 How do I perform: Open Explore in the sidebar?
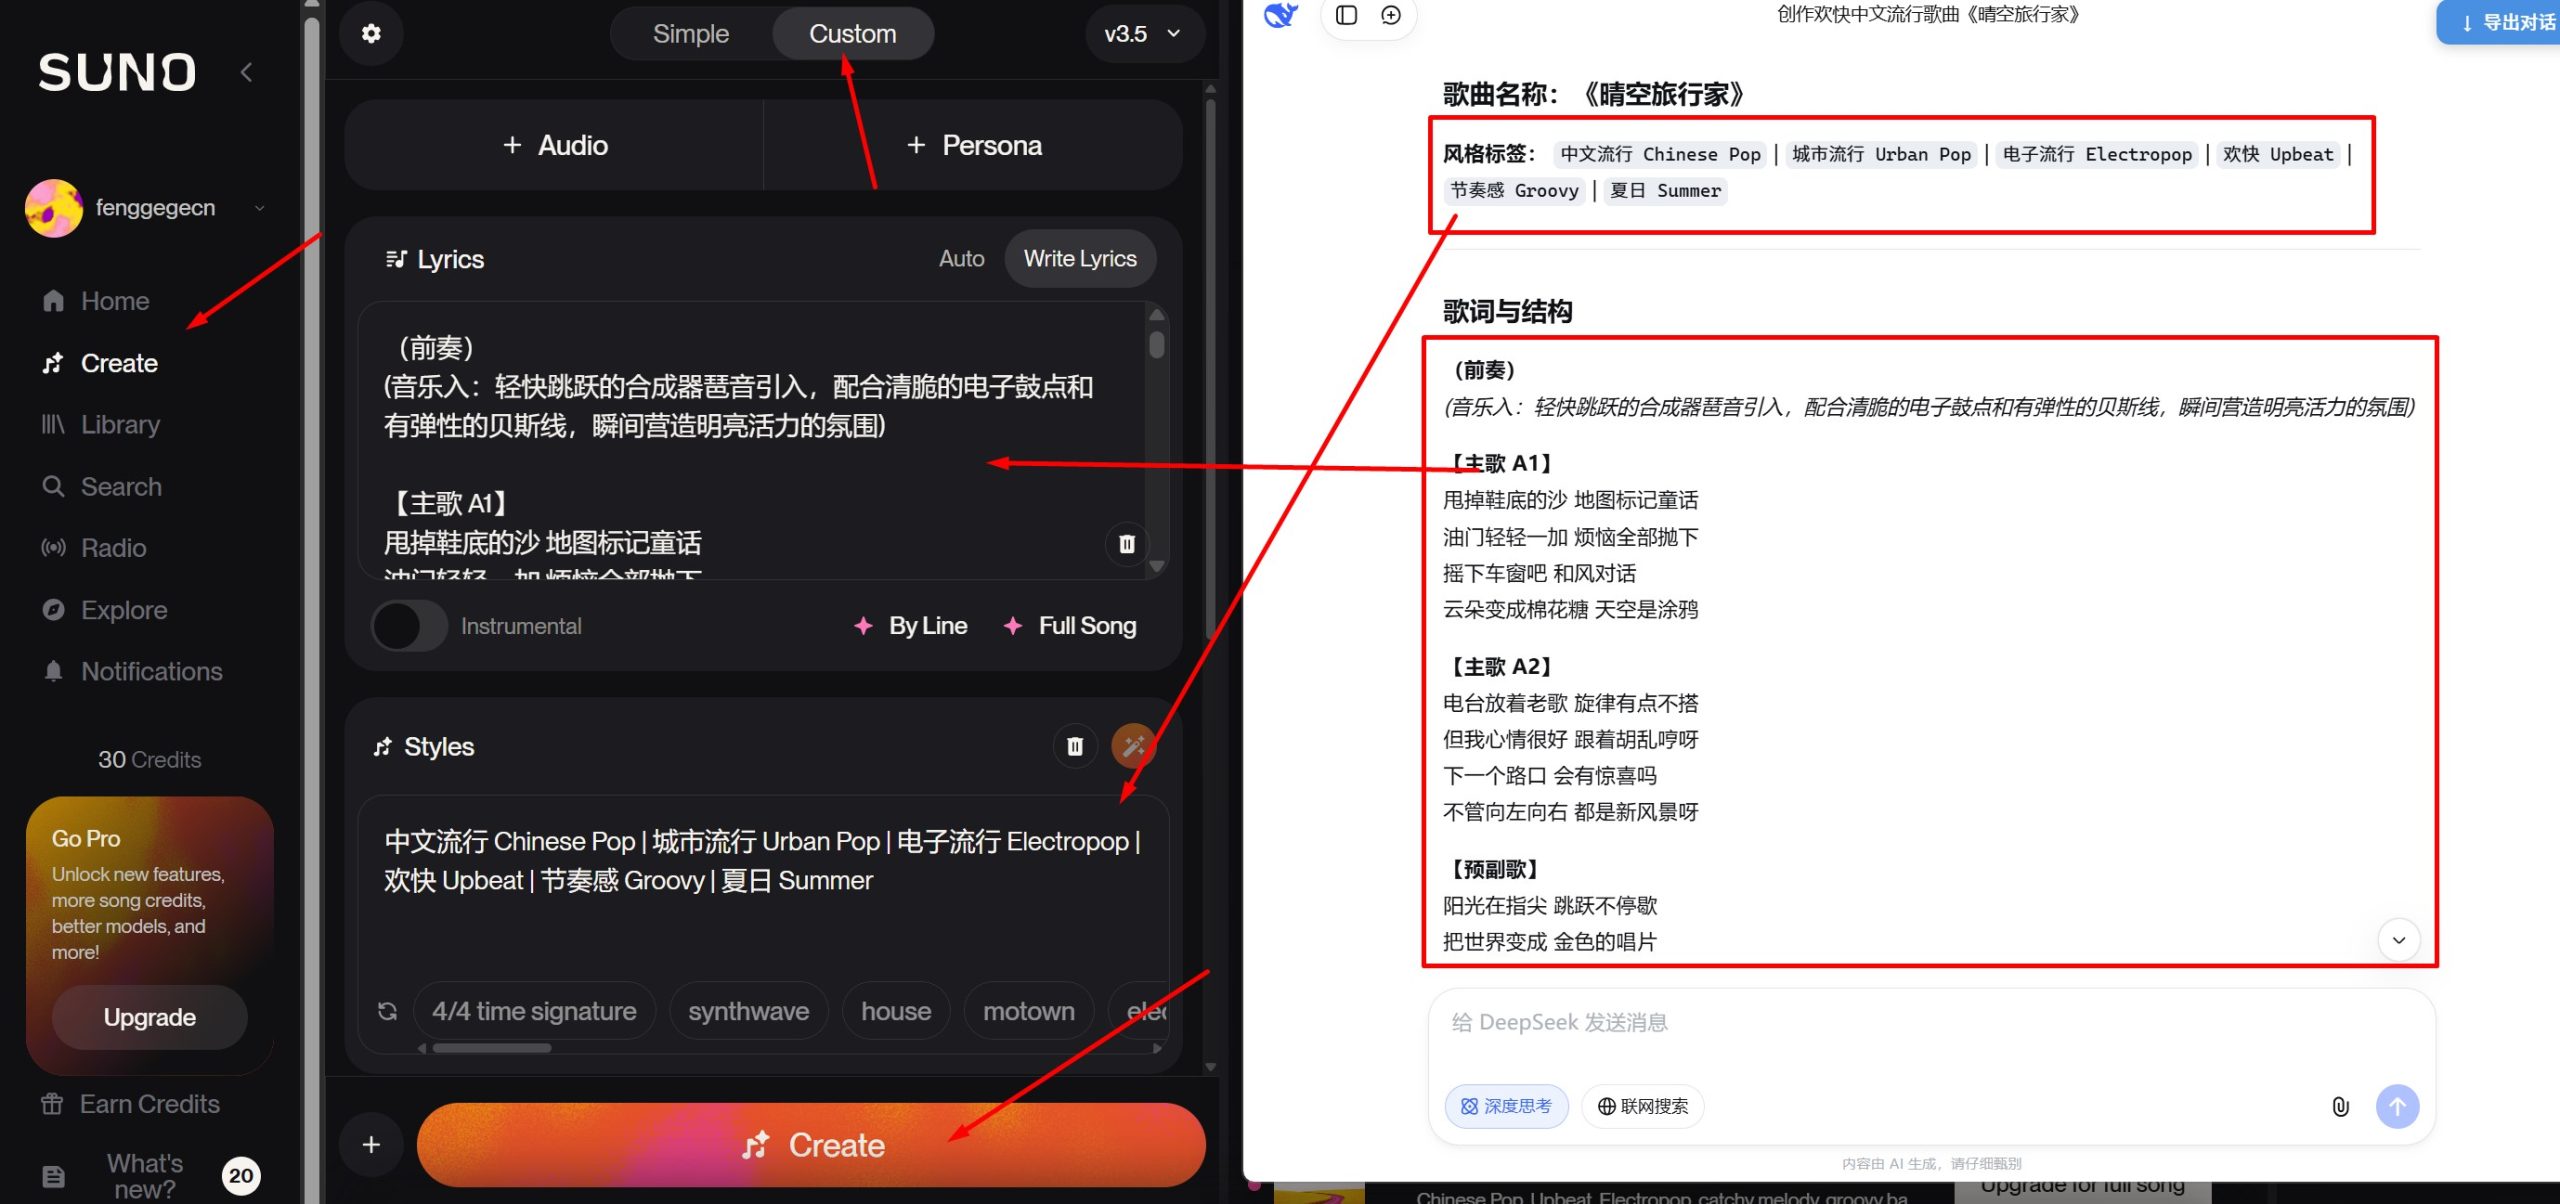[104, 610]
